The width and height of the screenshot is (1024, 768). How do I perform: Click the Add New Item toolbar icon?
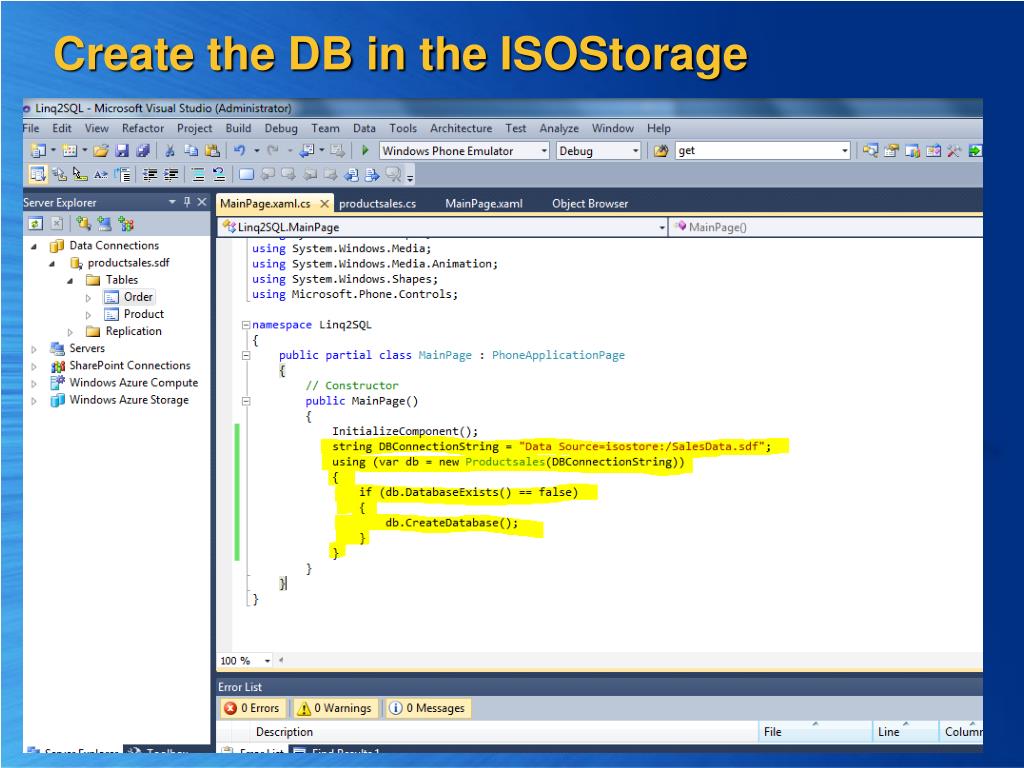tap(69, 151)
